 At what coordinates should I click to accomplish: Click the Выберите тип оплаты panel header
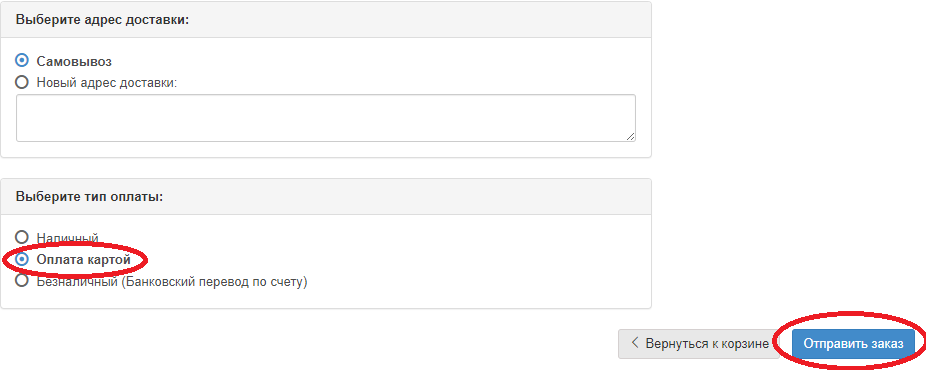tap(326, 197)
